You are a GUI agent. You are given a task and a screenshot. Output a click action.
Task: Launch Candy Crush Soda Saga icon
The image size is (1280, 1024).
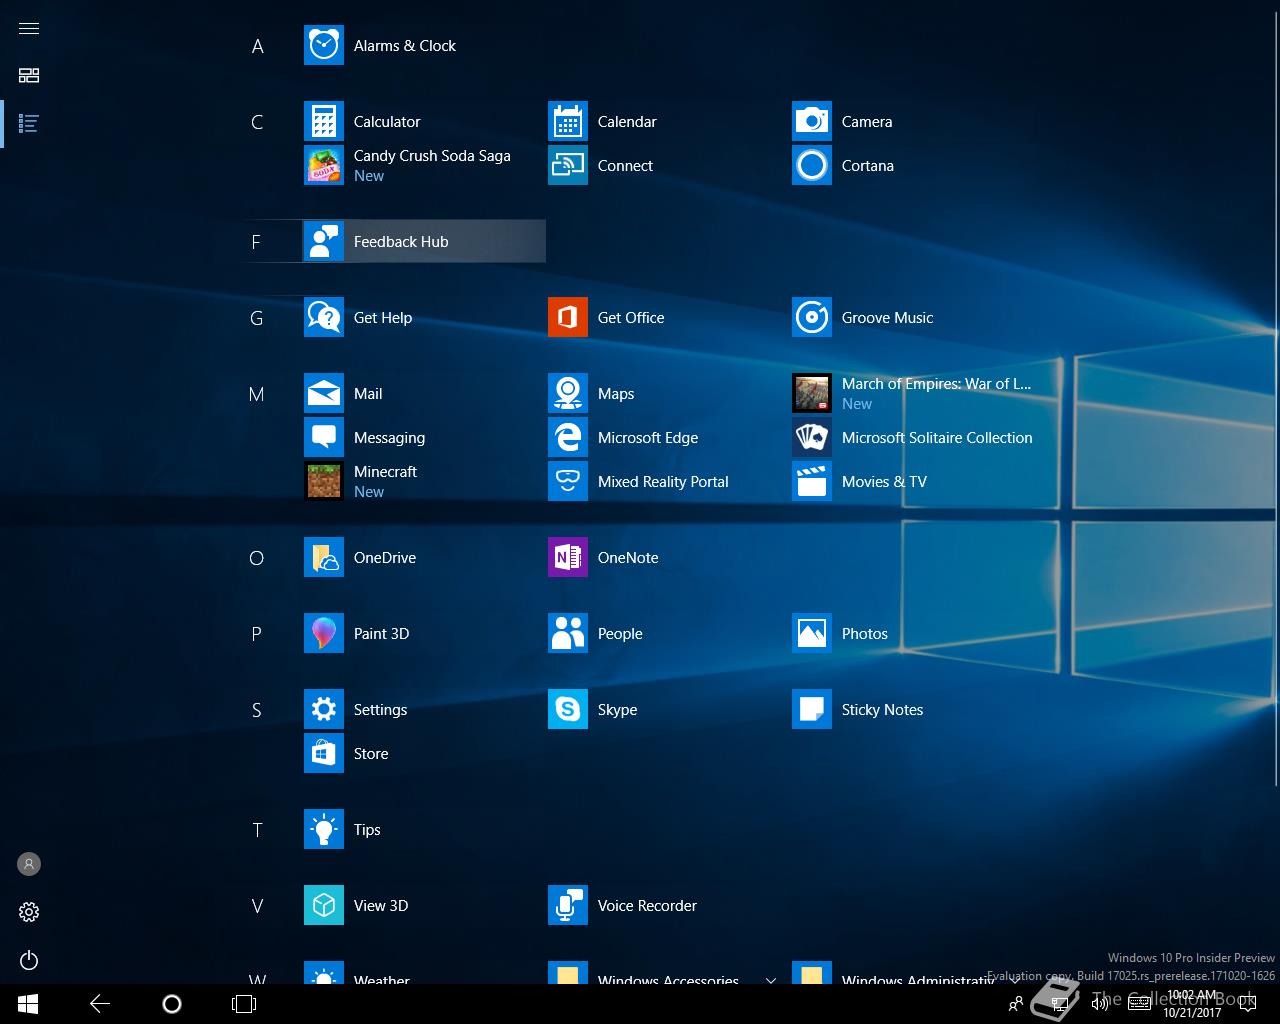(324, 166)
